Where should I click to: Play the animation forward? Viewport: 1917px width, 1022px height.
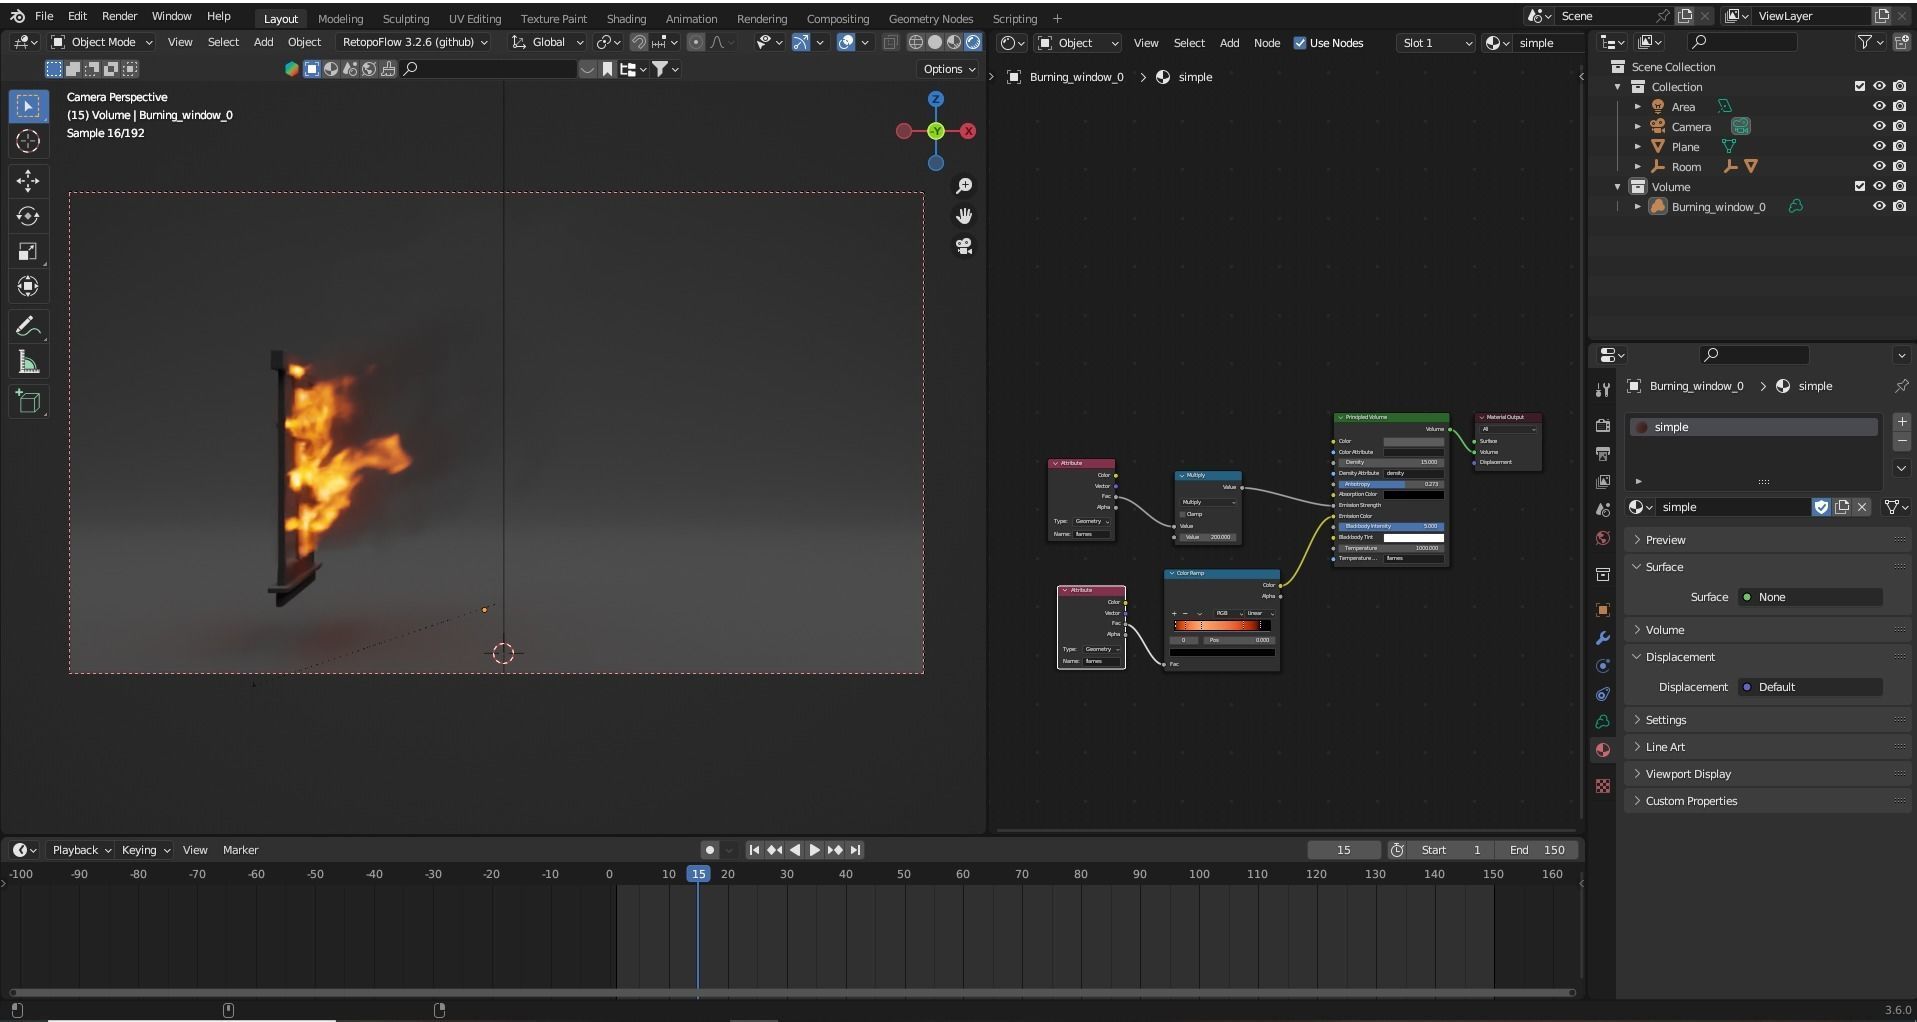(814, 850)
